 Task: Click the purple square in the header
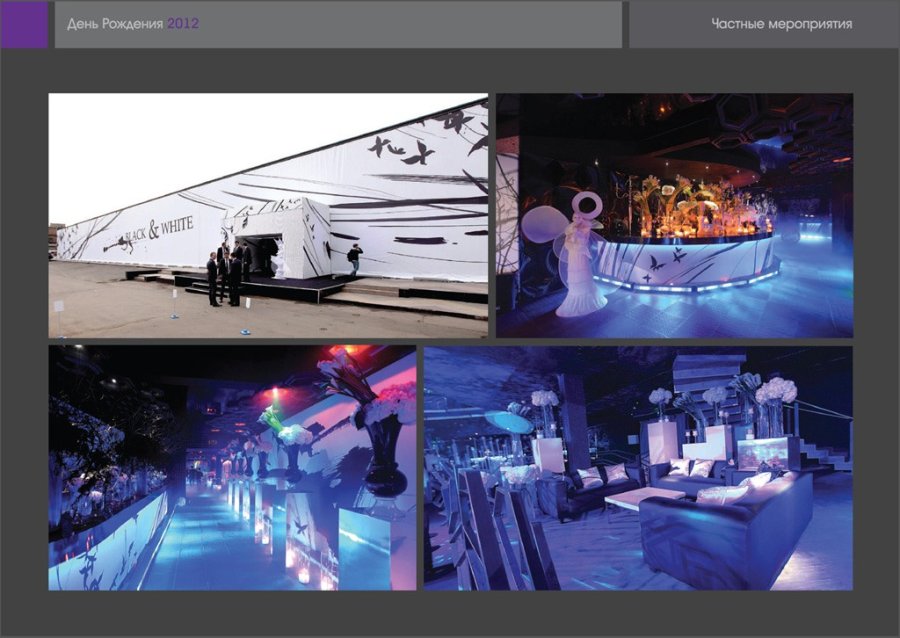24,24
